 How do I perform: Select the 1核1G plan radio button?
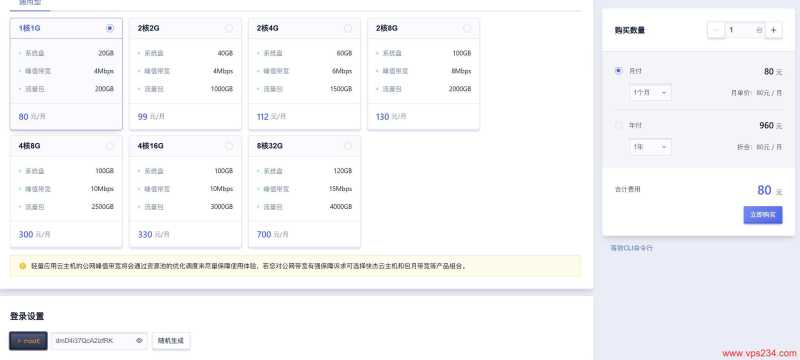[x=110, y=29]
